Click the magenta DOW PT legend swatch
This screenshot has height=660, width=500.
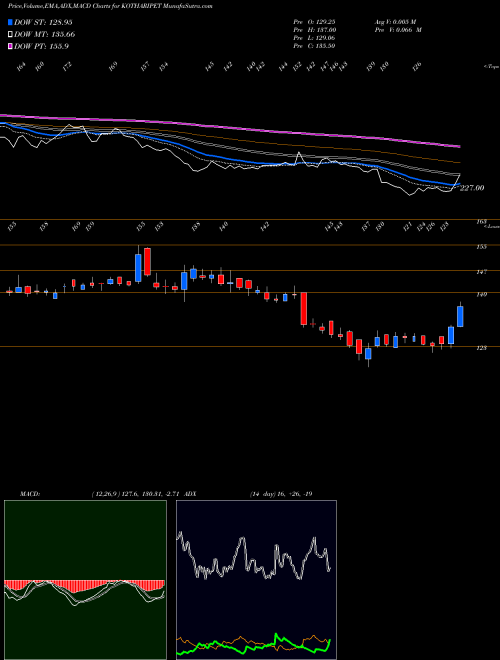[10, 46]
